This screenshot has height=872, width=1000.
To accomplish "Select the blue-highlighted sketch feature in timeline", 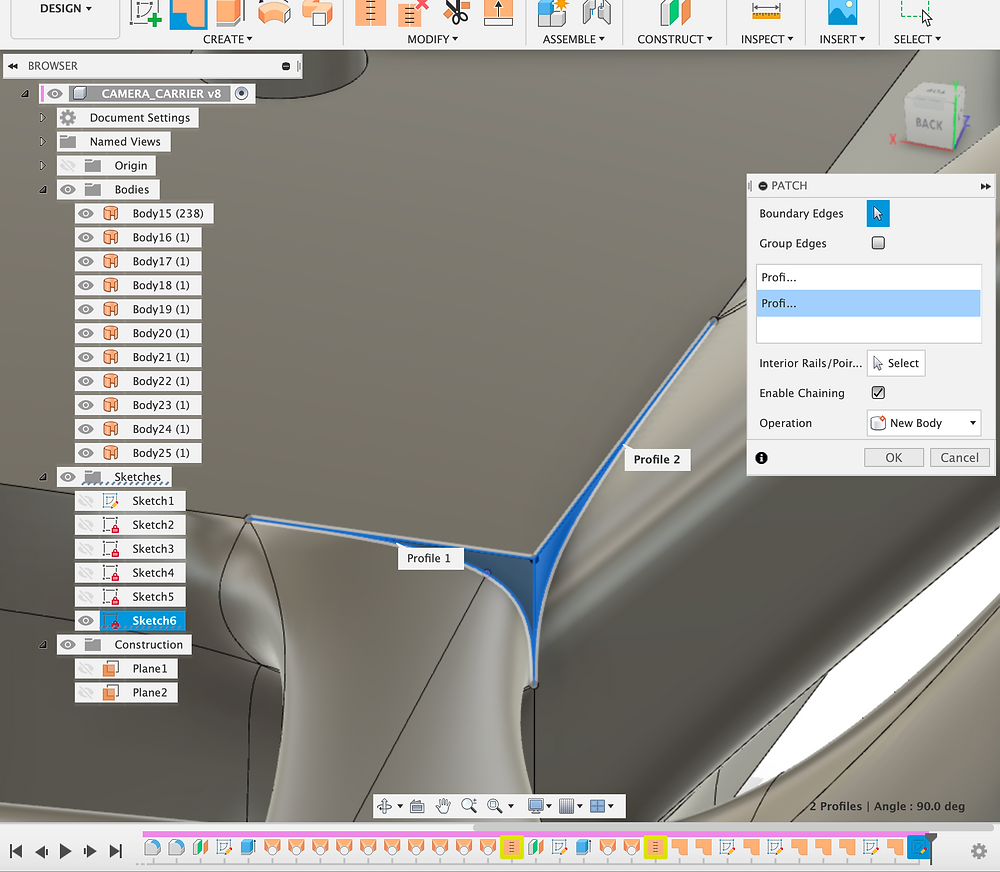I will [919, 848].
